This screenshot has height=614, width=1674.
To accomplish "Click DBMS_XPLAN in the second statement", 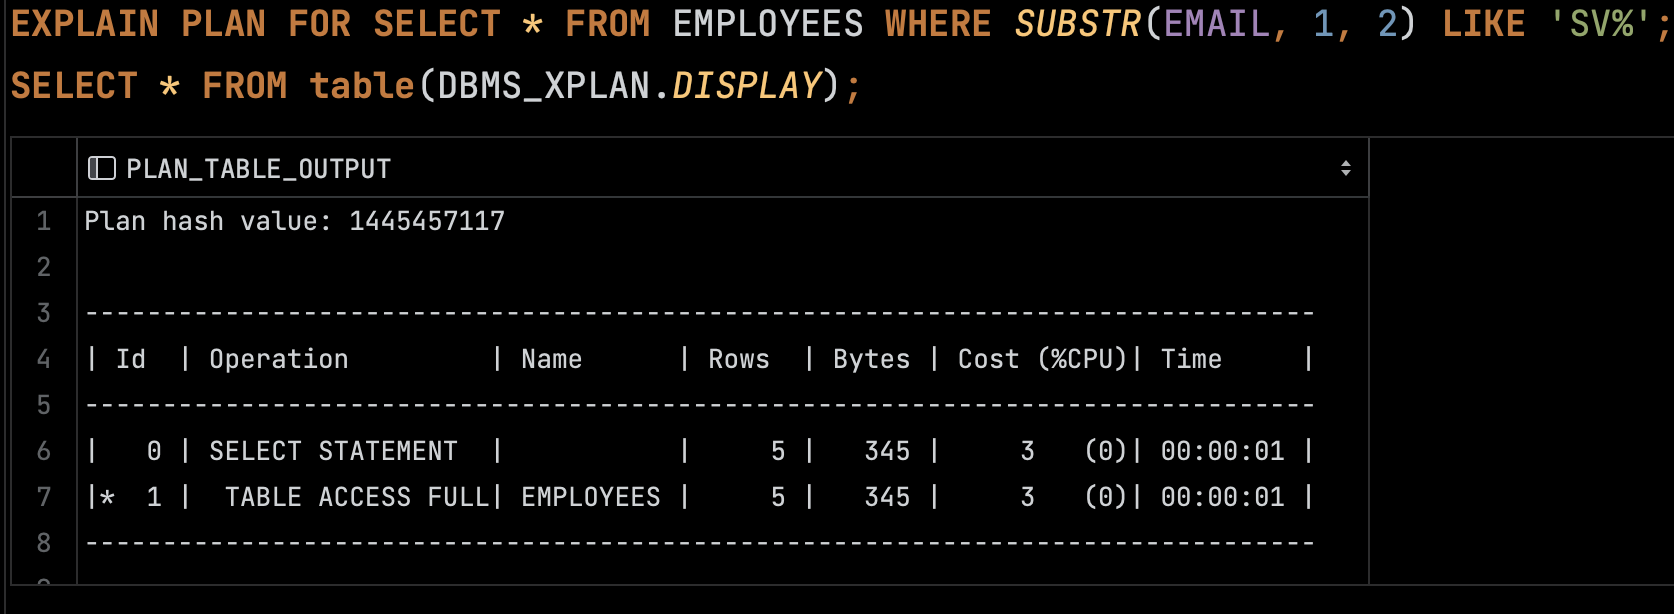I will pos(544,86).
